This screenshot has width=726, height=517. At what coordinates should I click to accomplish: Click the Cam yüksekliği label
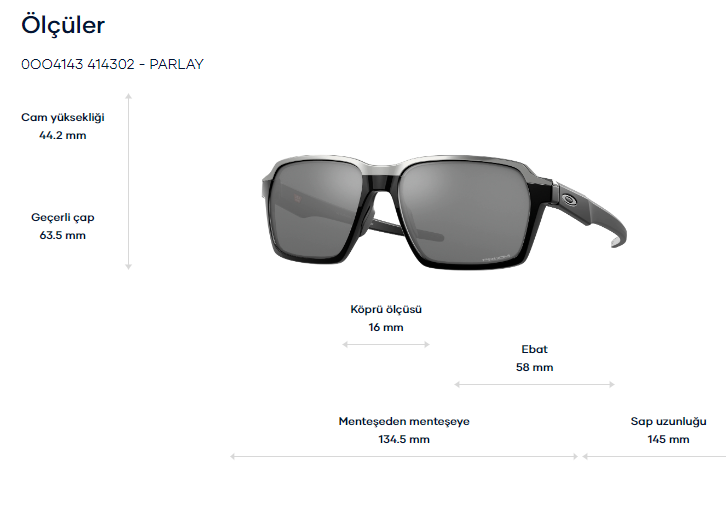[63, 117]
